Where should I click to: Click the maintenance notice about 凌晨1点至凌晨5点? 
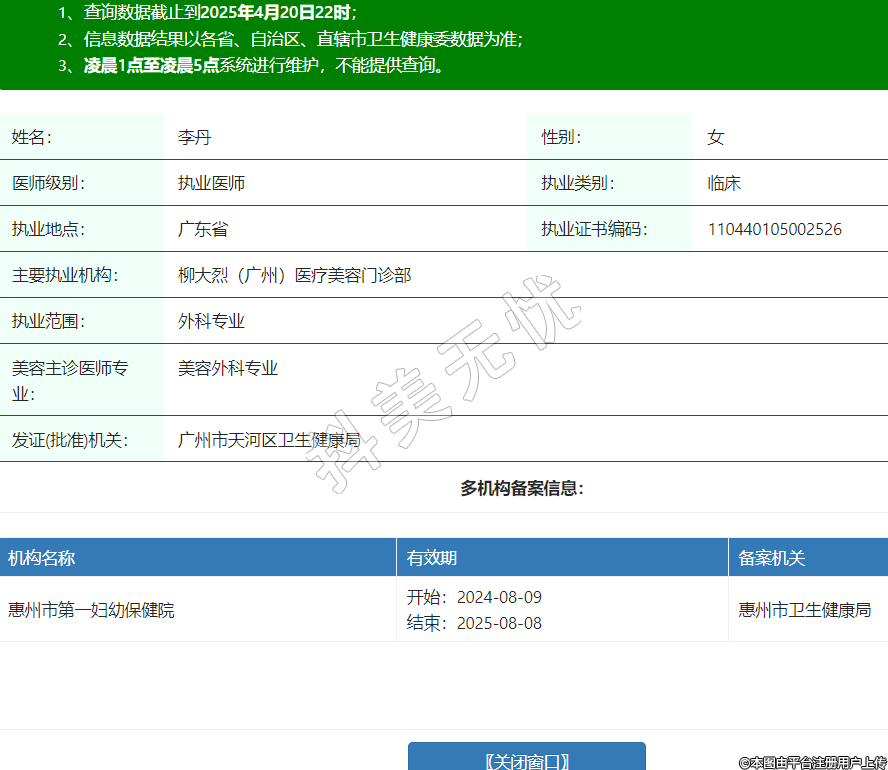click(x=263, y=66)
